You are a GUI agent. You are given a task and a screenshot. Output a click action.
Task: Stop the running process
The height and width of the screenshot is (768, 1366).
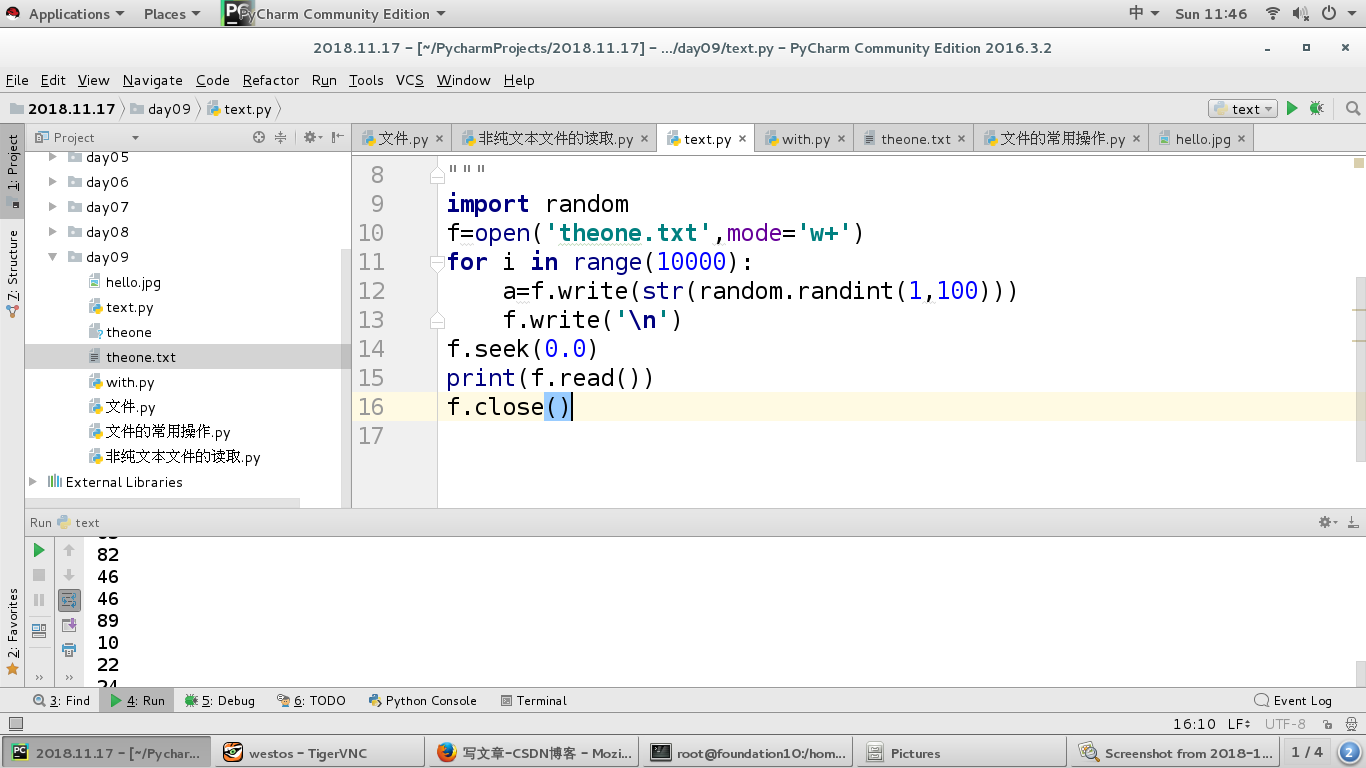coord(39,575)
